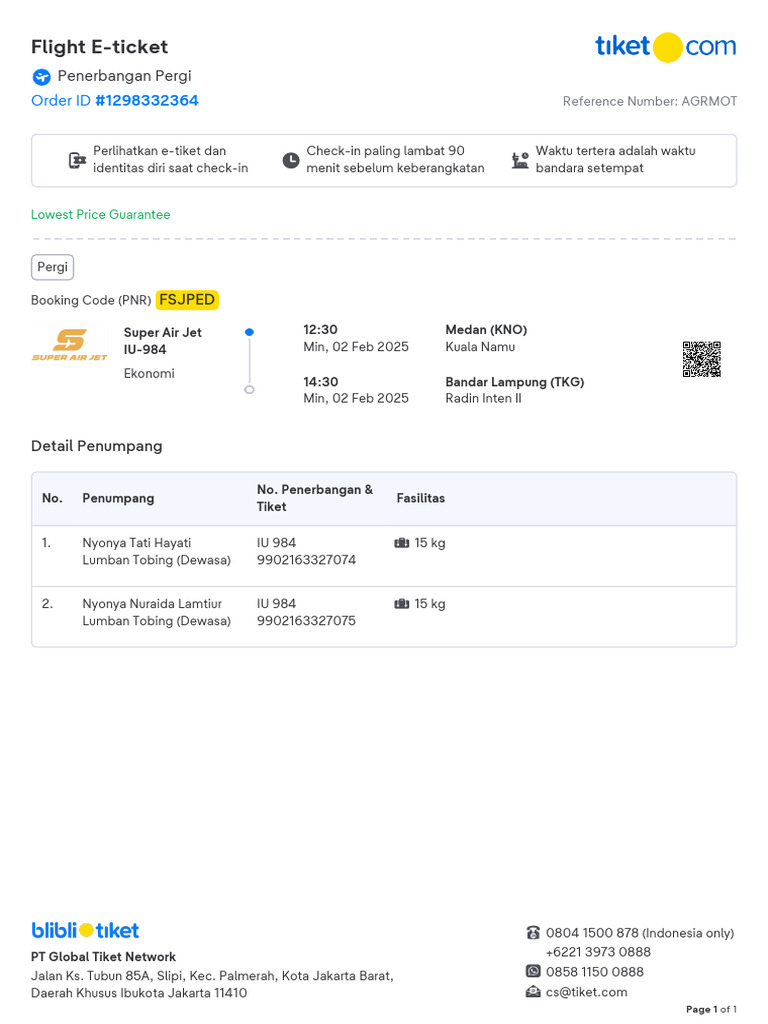The width and height of the screenshot is (768, 1024).
Task: Click flight number IU-984 under Super Air Jet
Action: tap(145, 349)
